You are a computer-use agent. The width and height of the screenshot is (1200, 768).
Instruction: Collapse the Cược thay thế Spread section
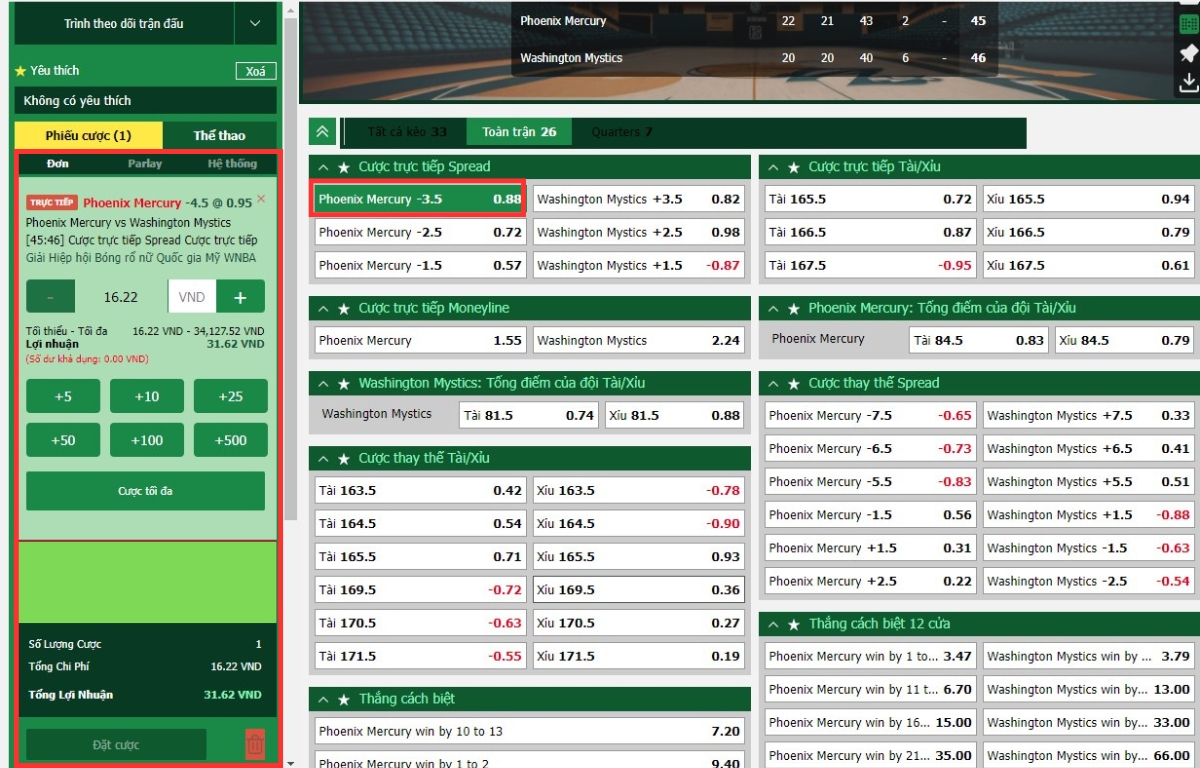tap(773, 383)
